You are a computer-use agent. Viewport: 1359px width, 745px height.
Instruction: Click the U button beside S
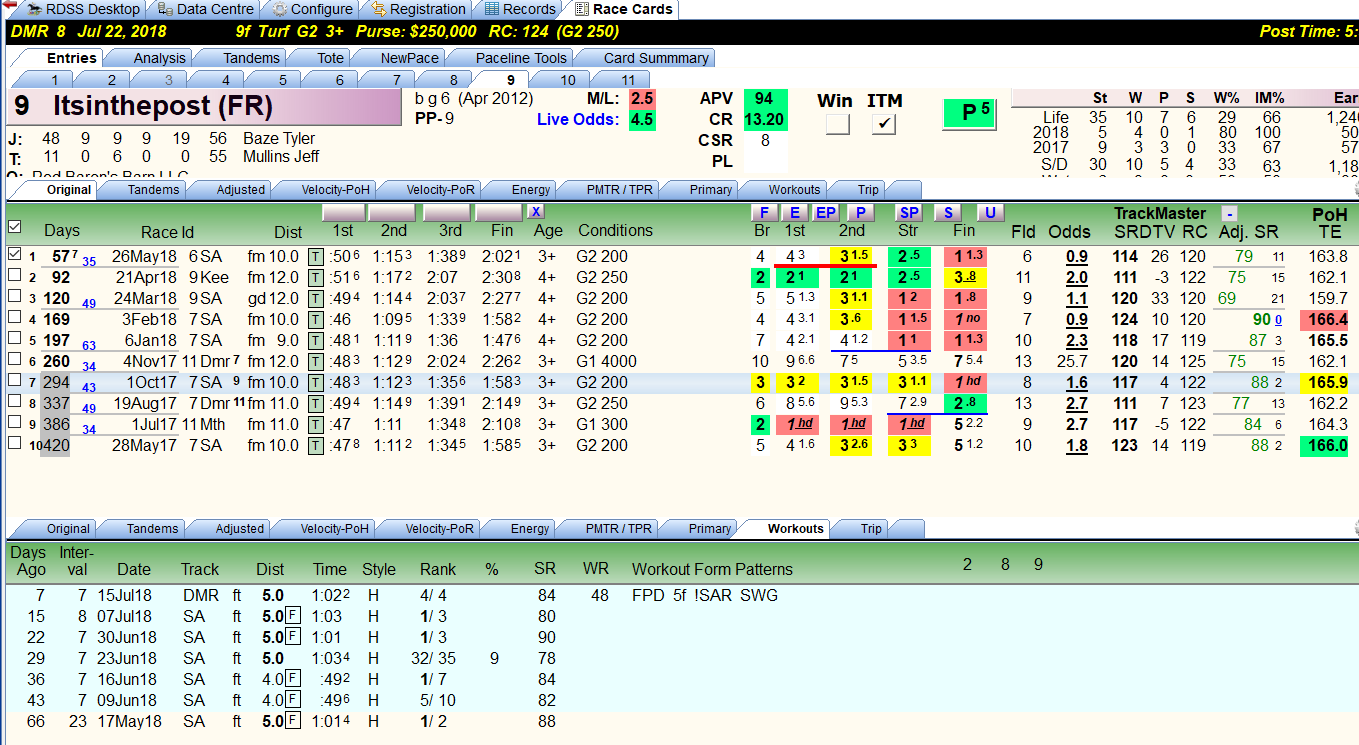pos(990,212)
